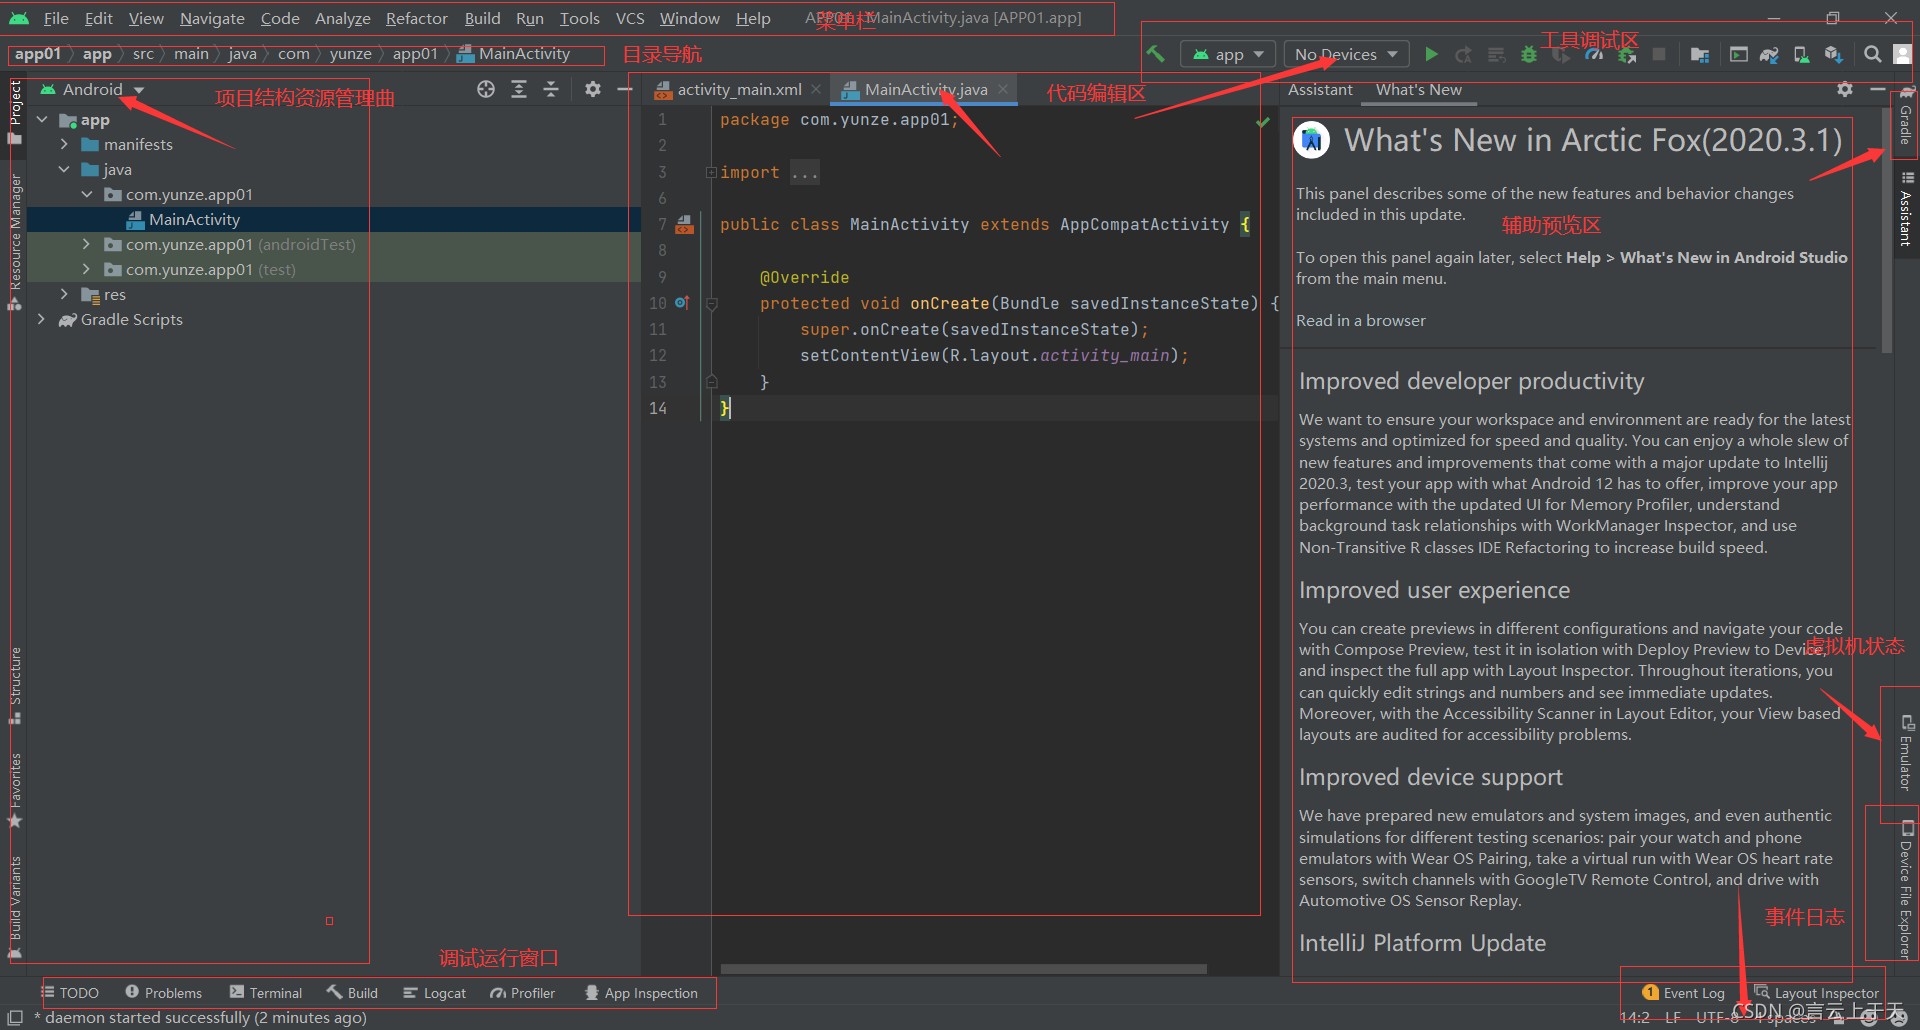
Task: Sync project with Gradle files icon
Action: point(1769,54)
